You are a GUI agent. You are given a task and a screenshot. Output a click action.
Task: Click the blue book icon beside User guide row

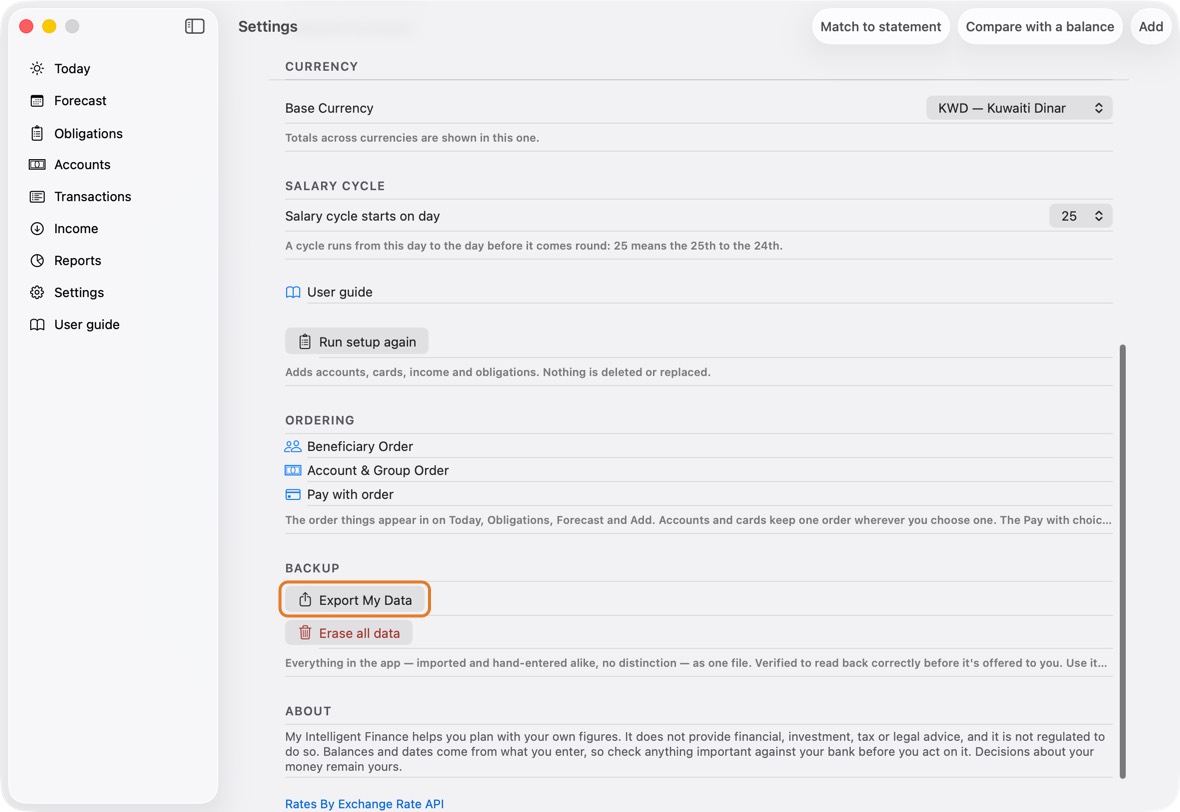click(293, 292)
